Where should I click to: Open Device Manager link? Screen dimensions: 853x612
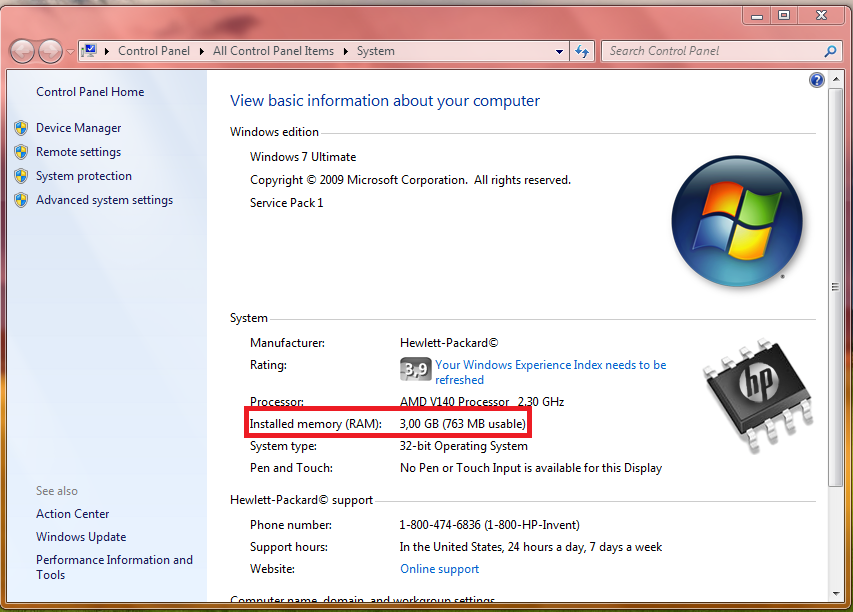point(78,128)
